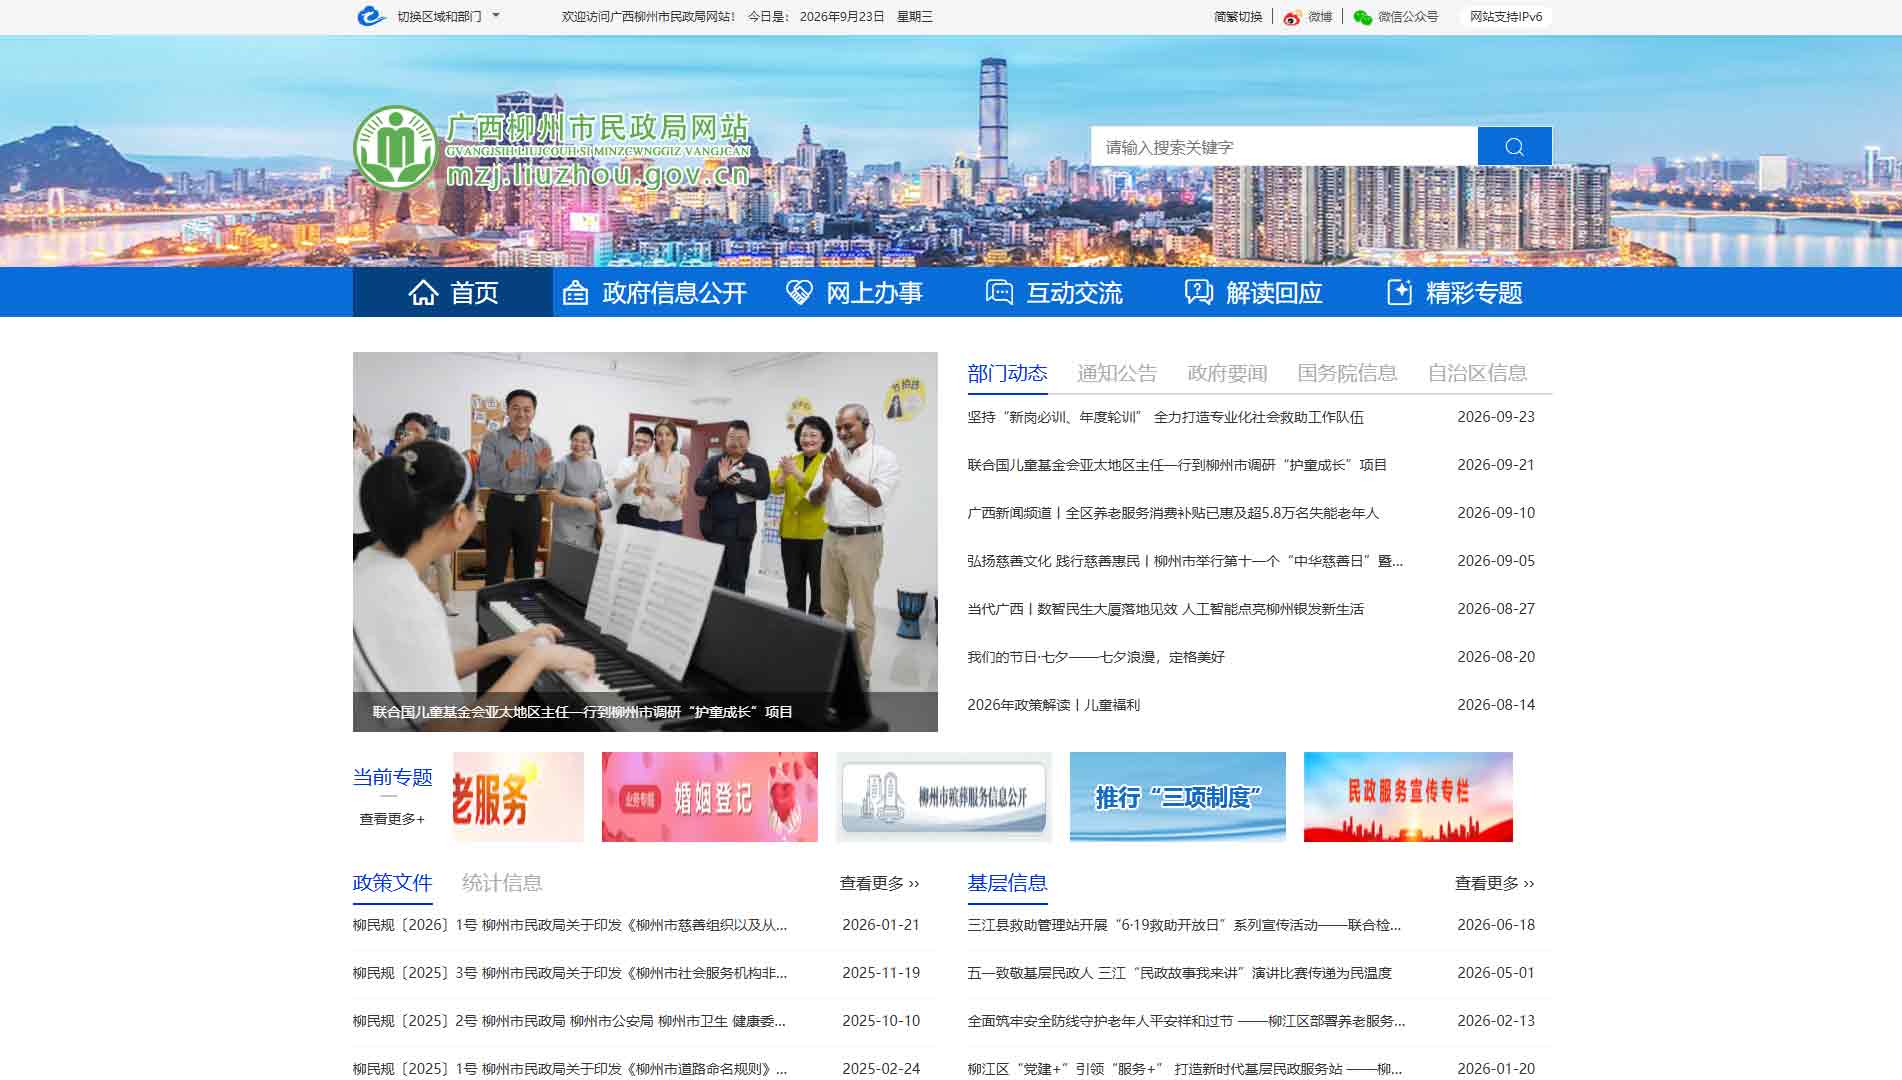Open 查看更多 next to 基层信息

[1494, 883]
